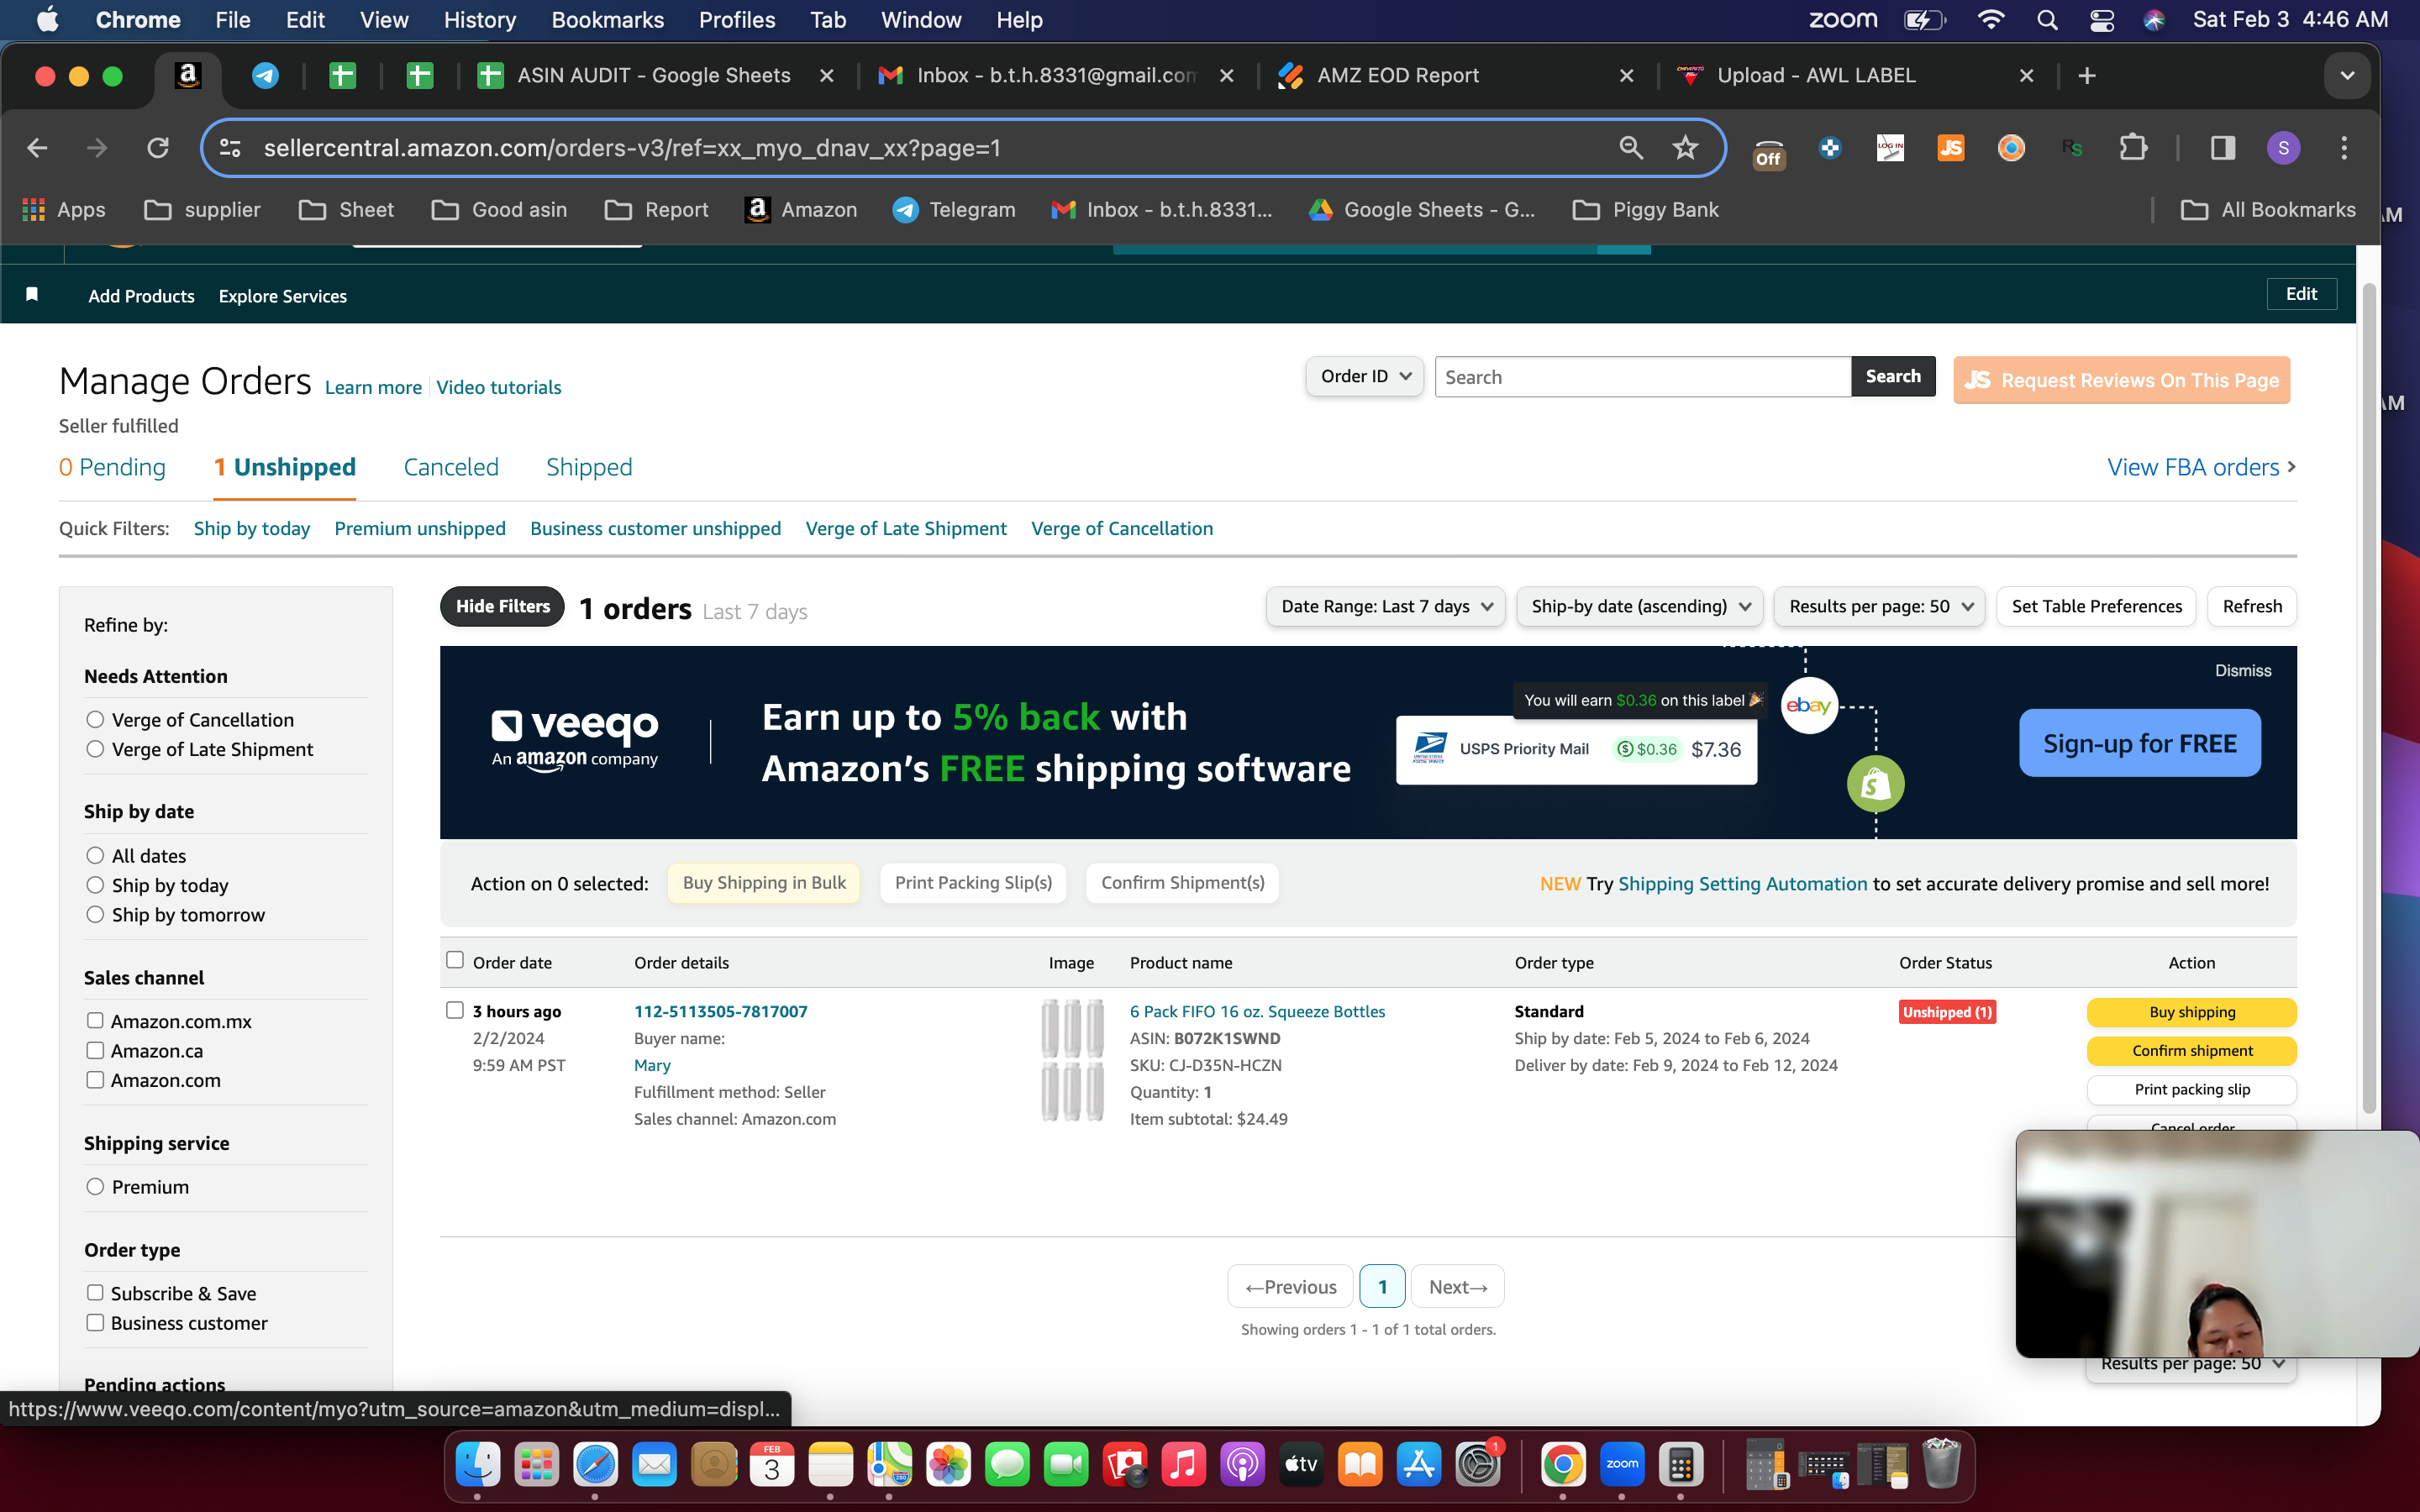
Task: Open the top Results per page: 50 dropdown
Action: pos(1879,606)
